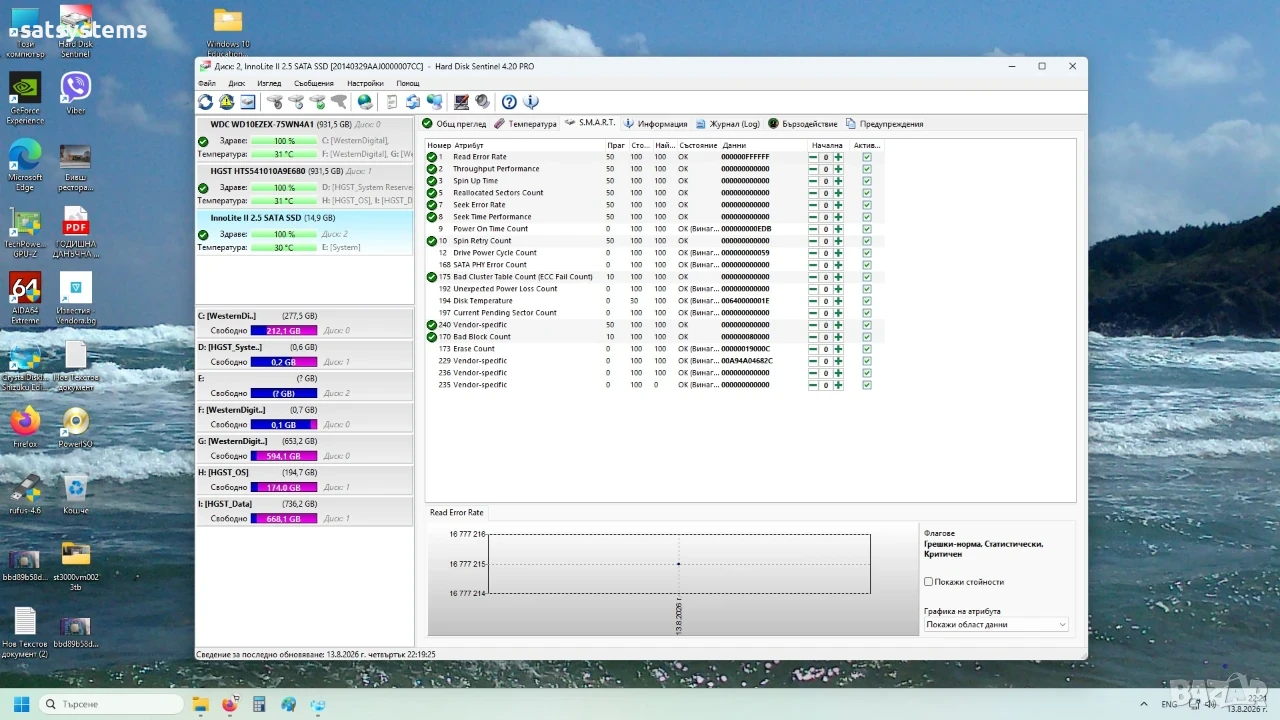The width and height of the screenshot is (1280, 720).
Task: Open the Кошче recycle bin icon
Action: coord(76,495)
